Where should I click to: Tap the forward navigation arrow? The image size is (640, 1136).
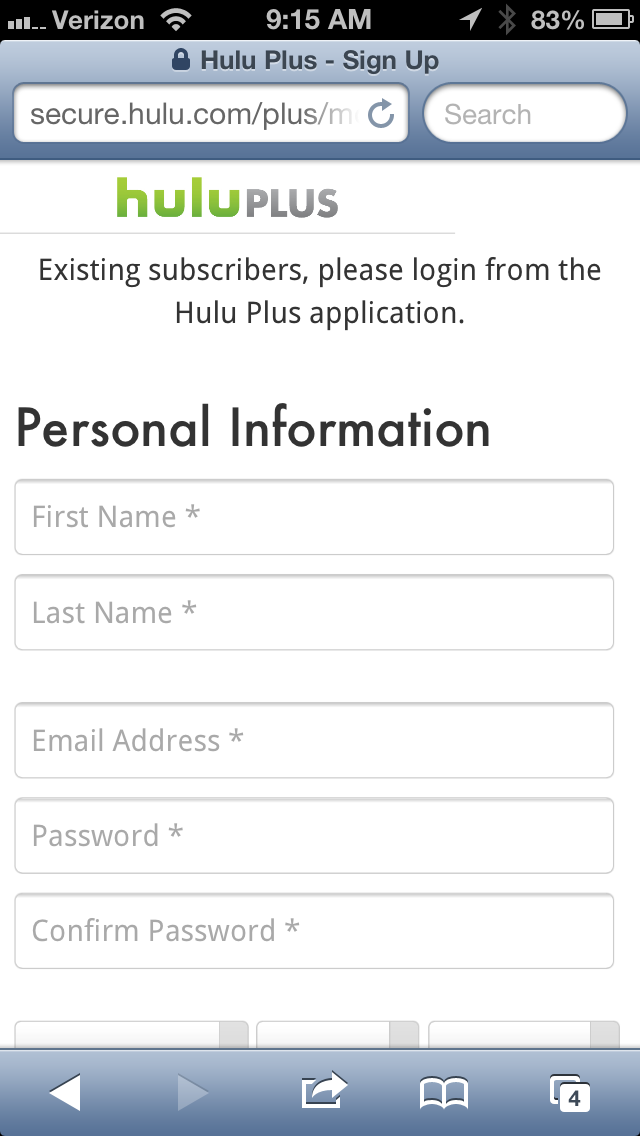[193, 1092]
